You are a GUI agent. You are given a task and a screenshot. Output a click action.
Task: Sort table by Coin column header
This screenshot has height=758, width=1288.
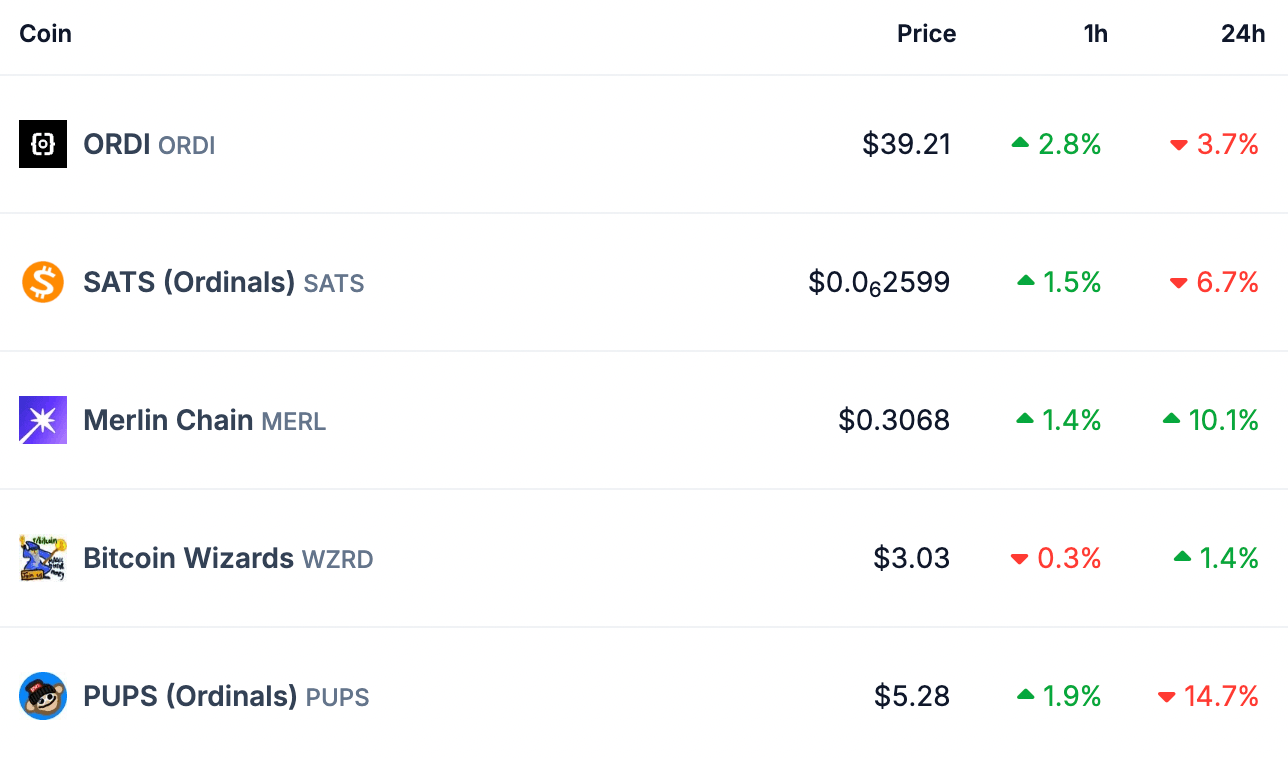pyautogui.click(x=46, y=34)
